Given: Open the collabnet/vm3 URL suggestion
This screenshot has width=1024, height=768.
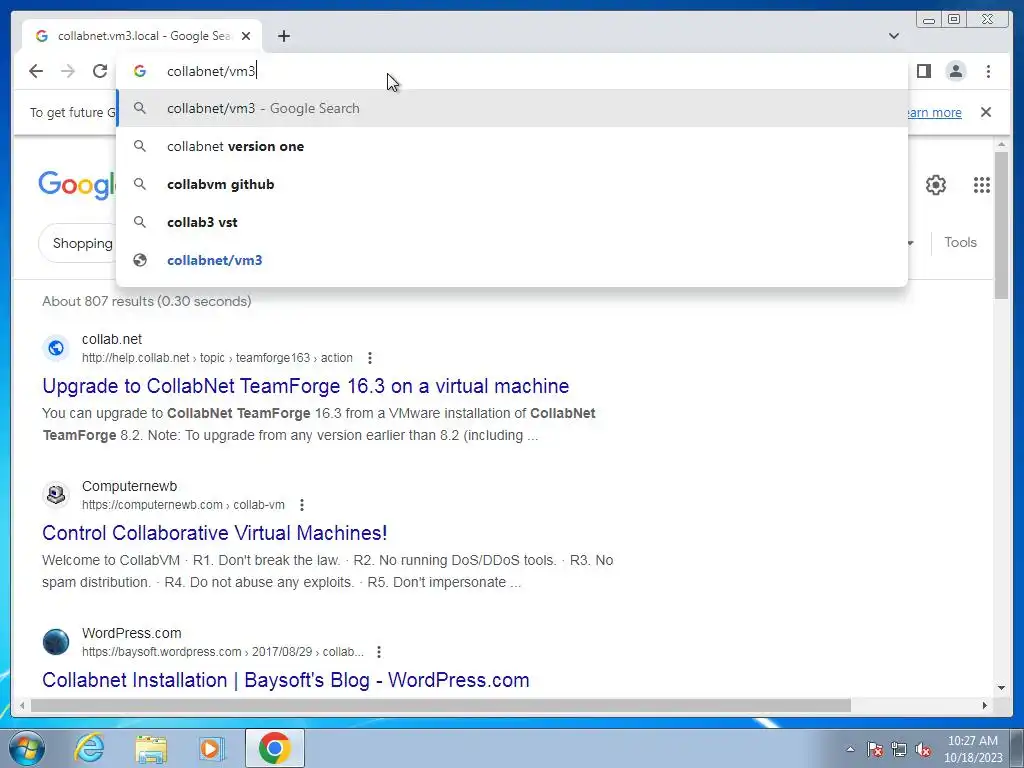Looking at the screenshot, I should 512,260.
